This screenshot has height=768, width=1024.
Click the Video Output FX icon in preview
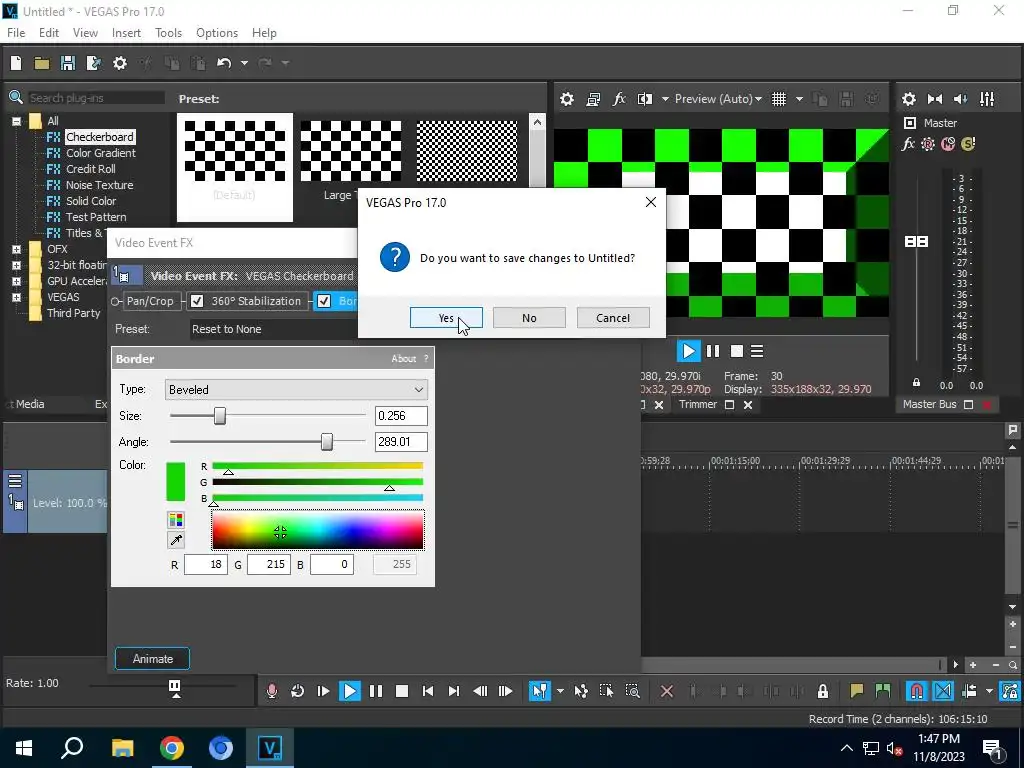619,99
